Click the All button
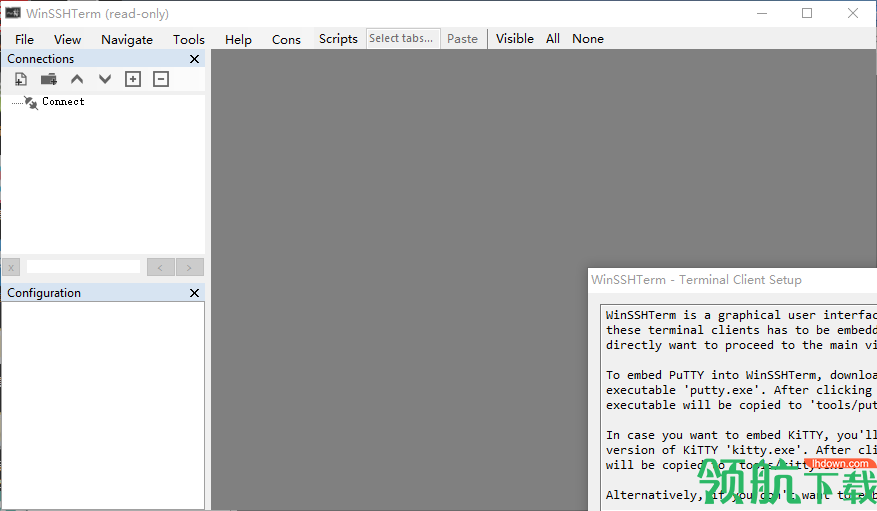This screenshot has height=511, width=877. click(553, 39)
